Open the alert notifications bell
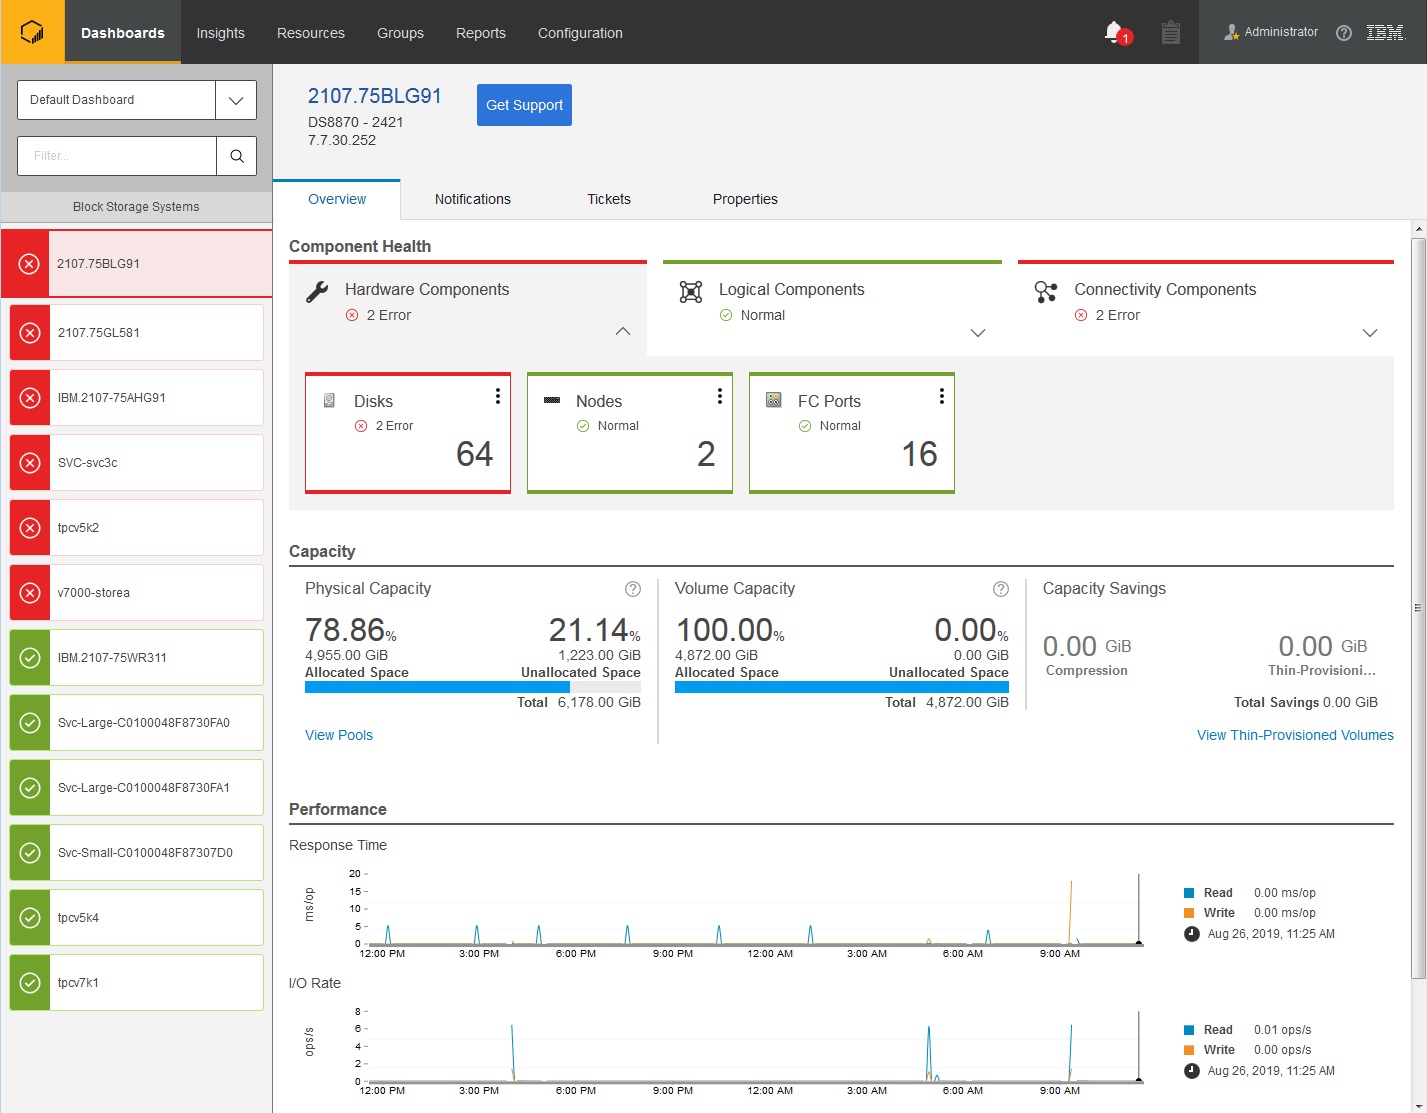 pos(1116,33)
